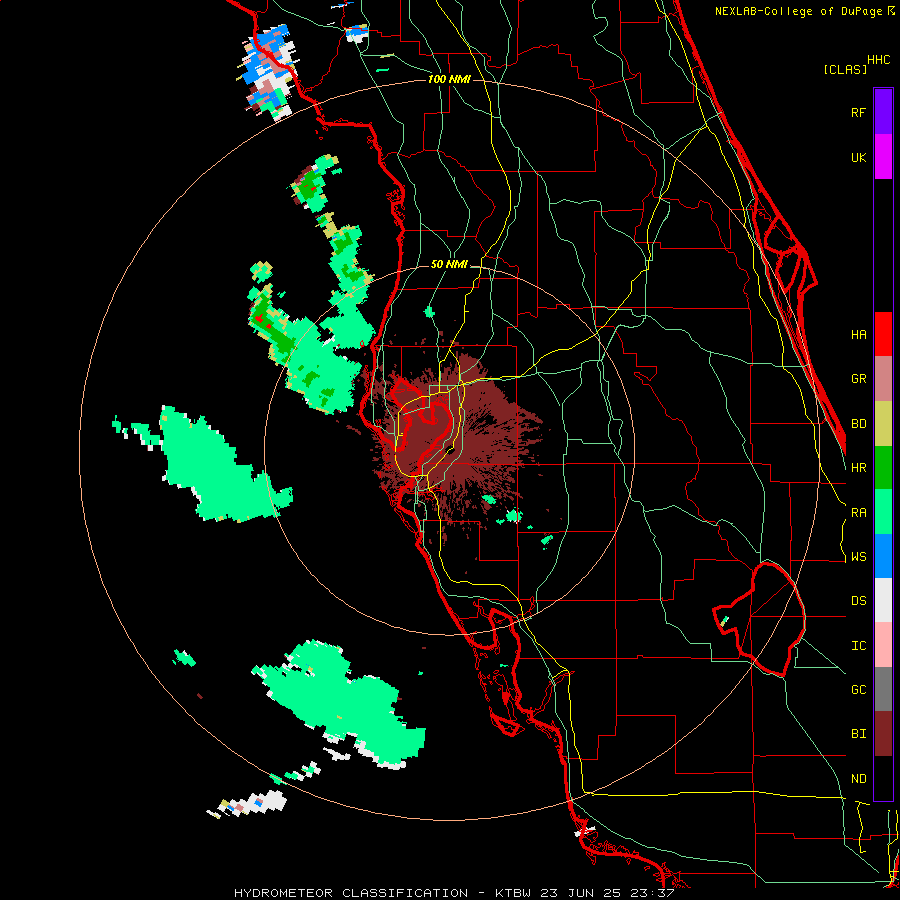Pick the DS white legend swatch
Image resolution: width=900 pixels, height=900 pixels.
tap(883, 600)
